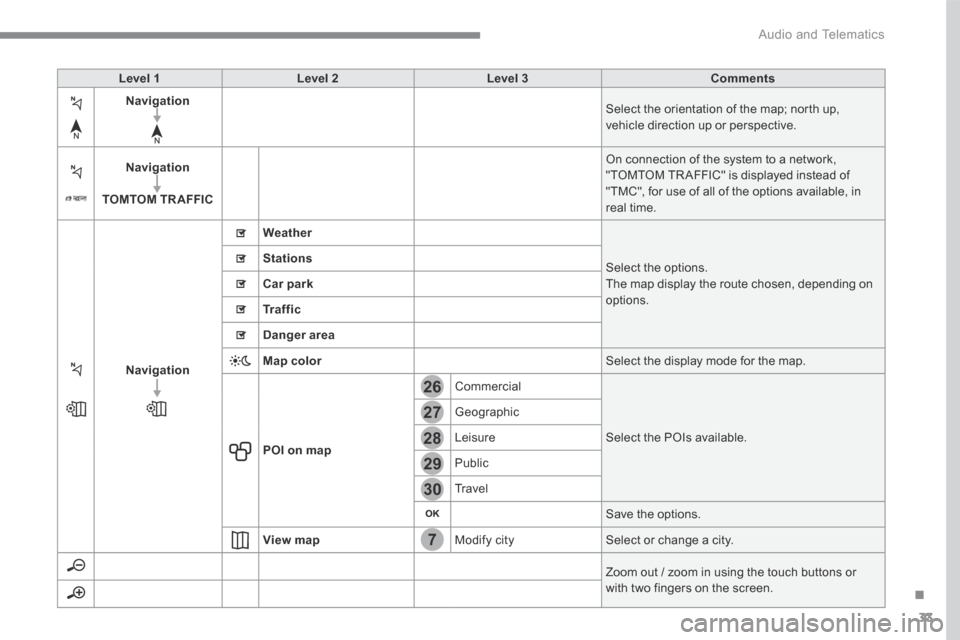960x640 pixels.
Task: Click number badge 26 for Commercial
Action: (432, 387)
